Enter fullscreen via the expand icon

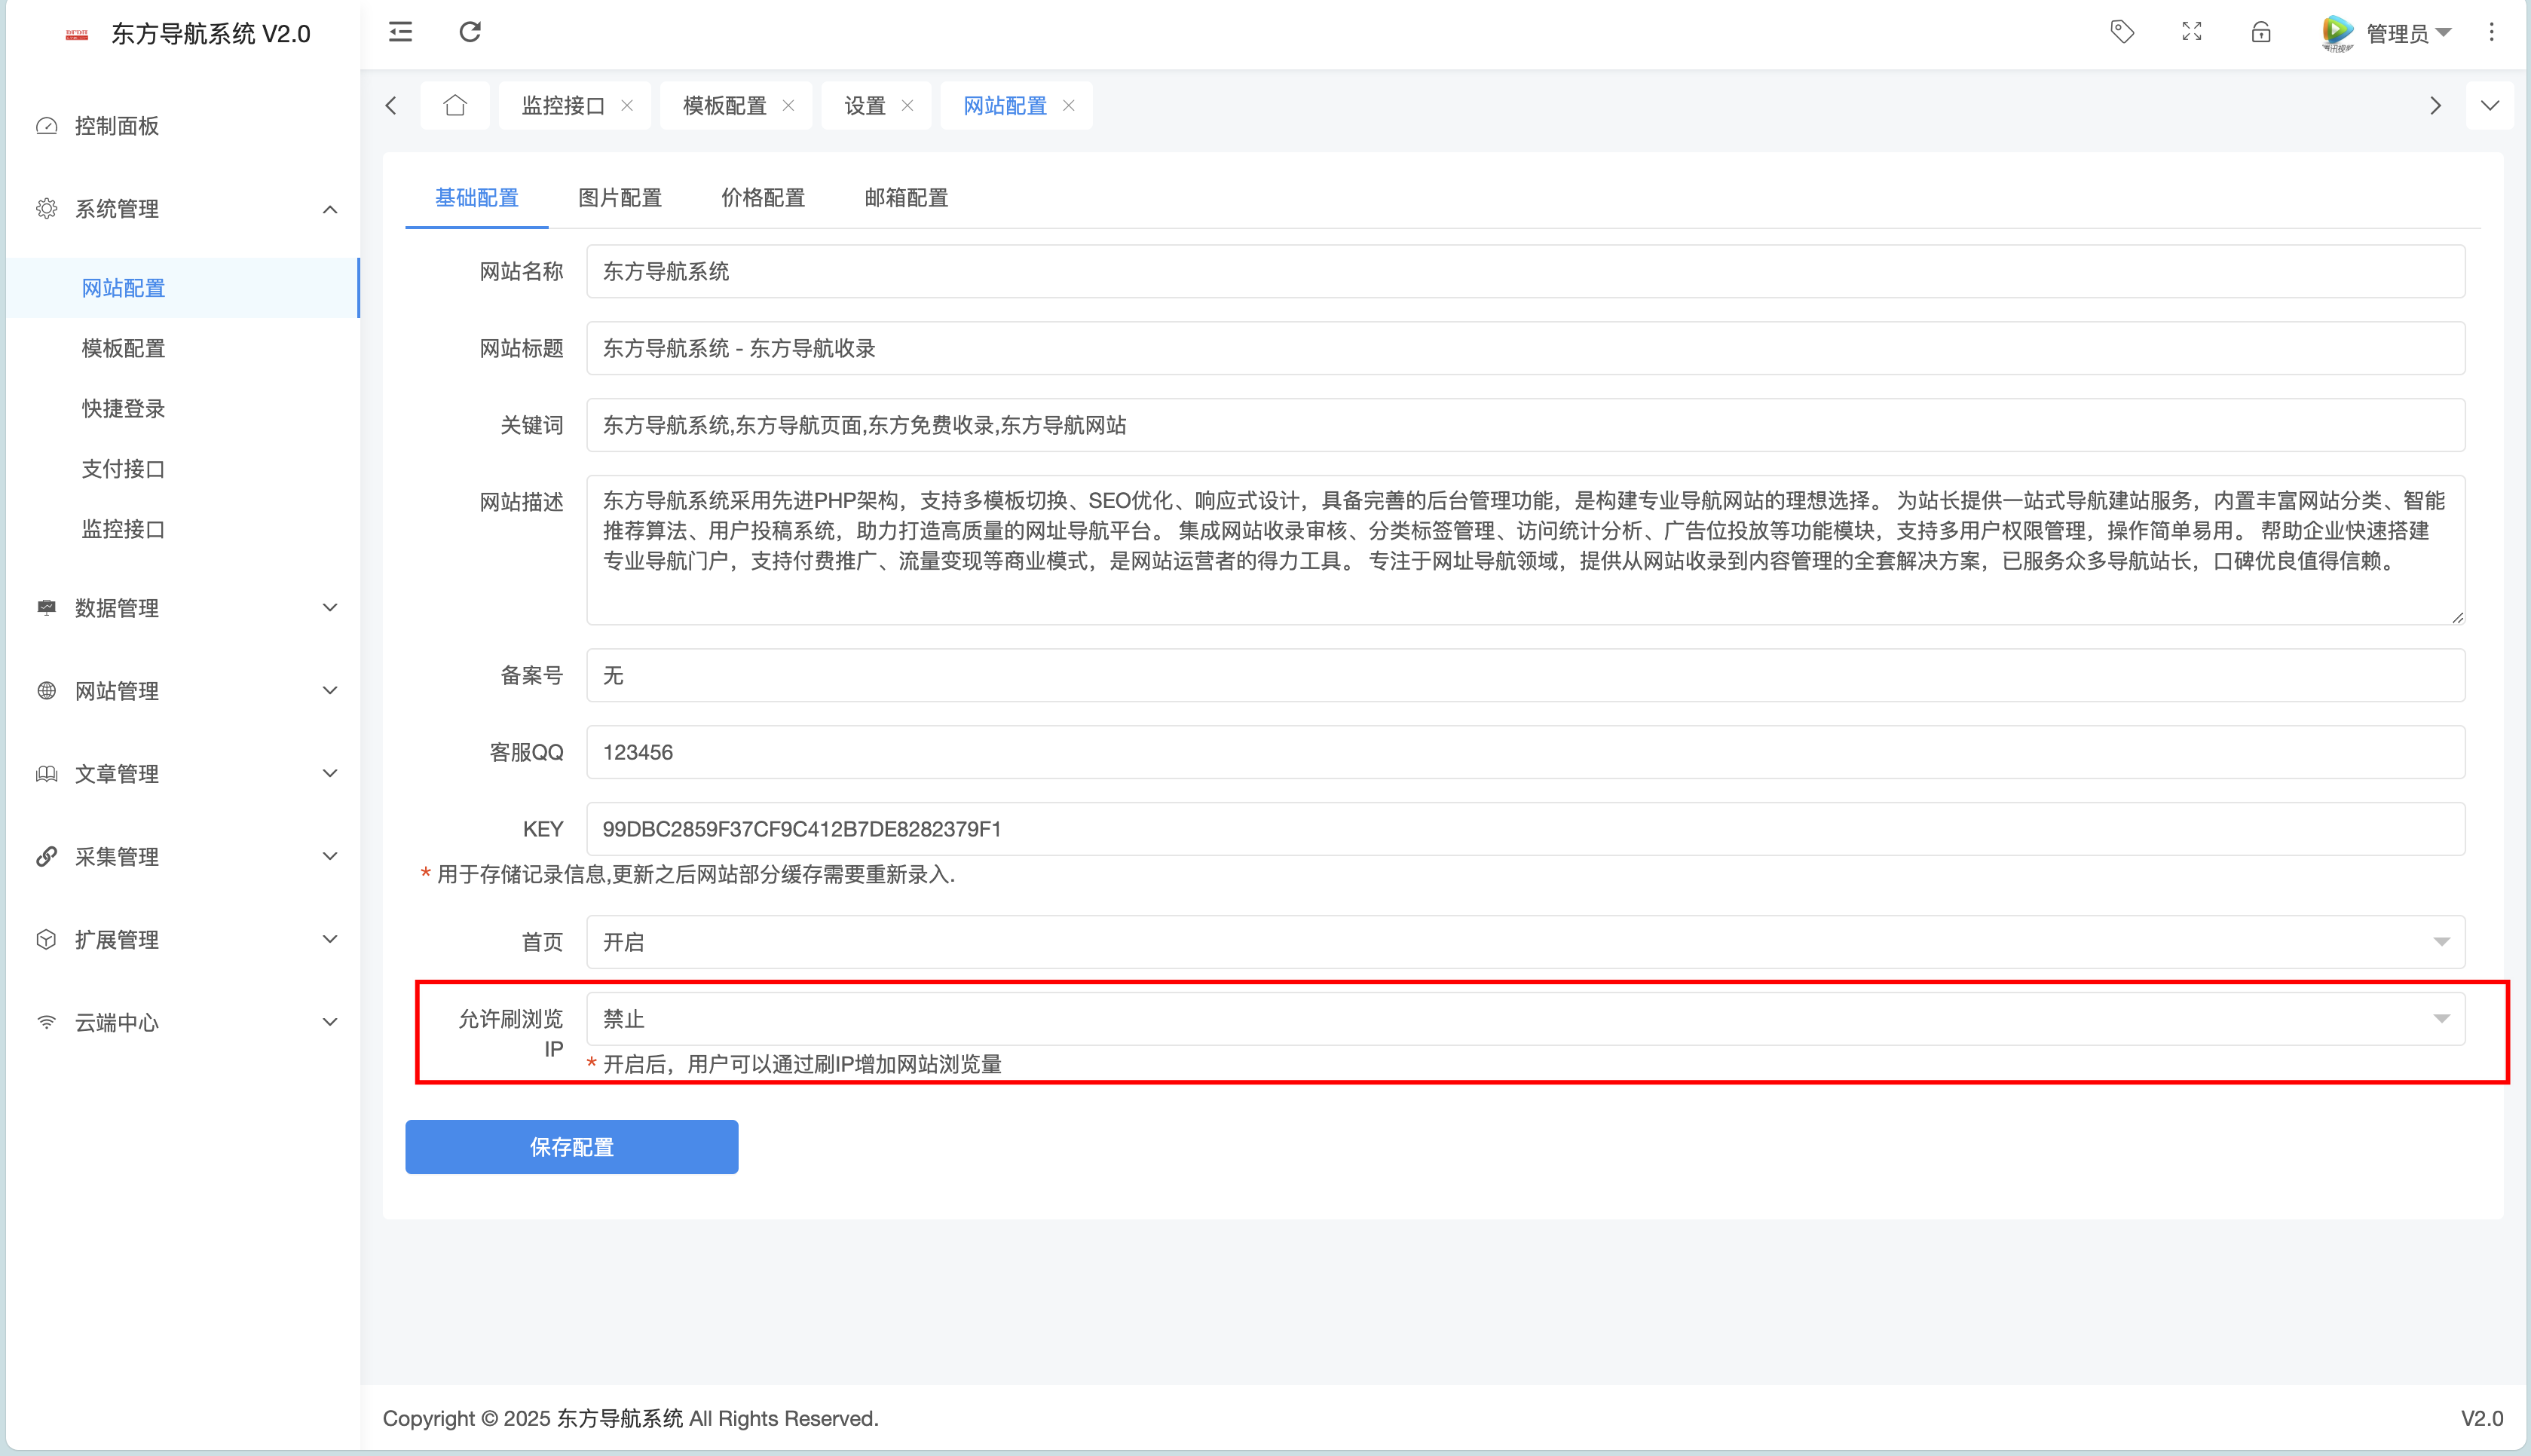pyautogui.click(x=2191, y=31)
